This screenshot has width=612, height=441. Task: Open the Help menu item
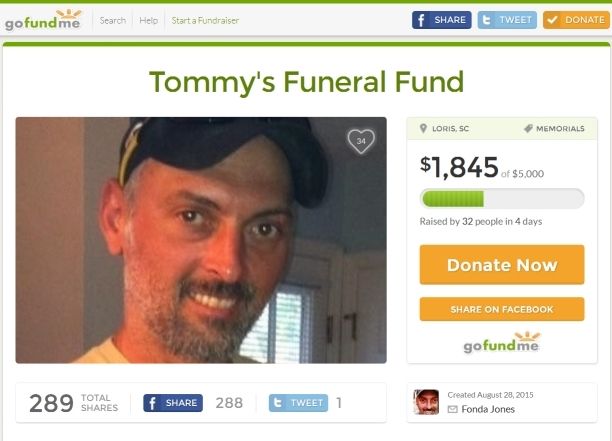(149, 20)
